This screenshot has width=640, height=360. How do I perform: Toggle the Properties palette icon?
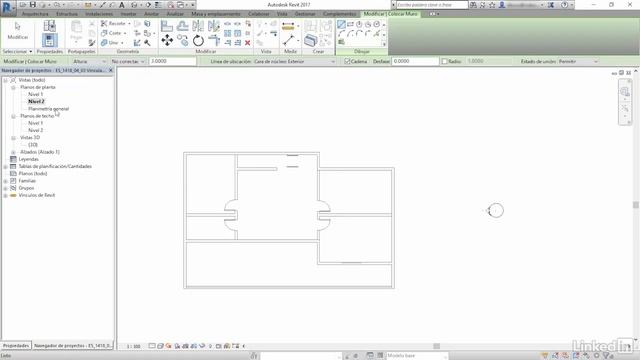click(x=49, y=40)
